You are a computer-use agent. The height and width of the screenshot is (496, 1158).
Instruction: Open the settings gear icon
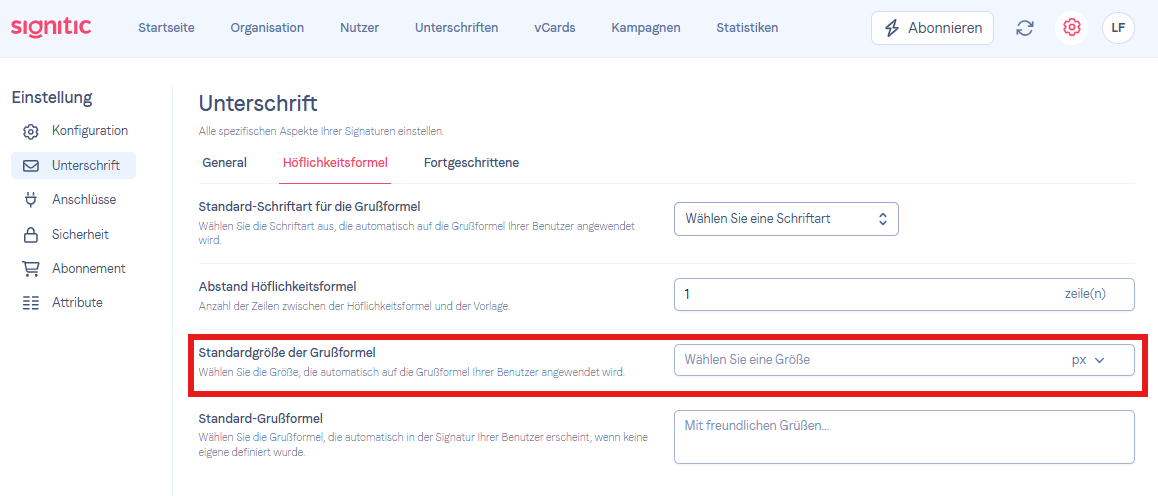(1071, 28)
